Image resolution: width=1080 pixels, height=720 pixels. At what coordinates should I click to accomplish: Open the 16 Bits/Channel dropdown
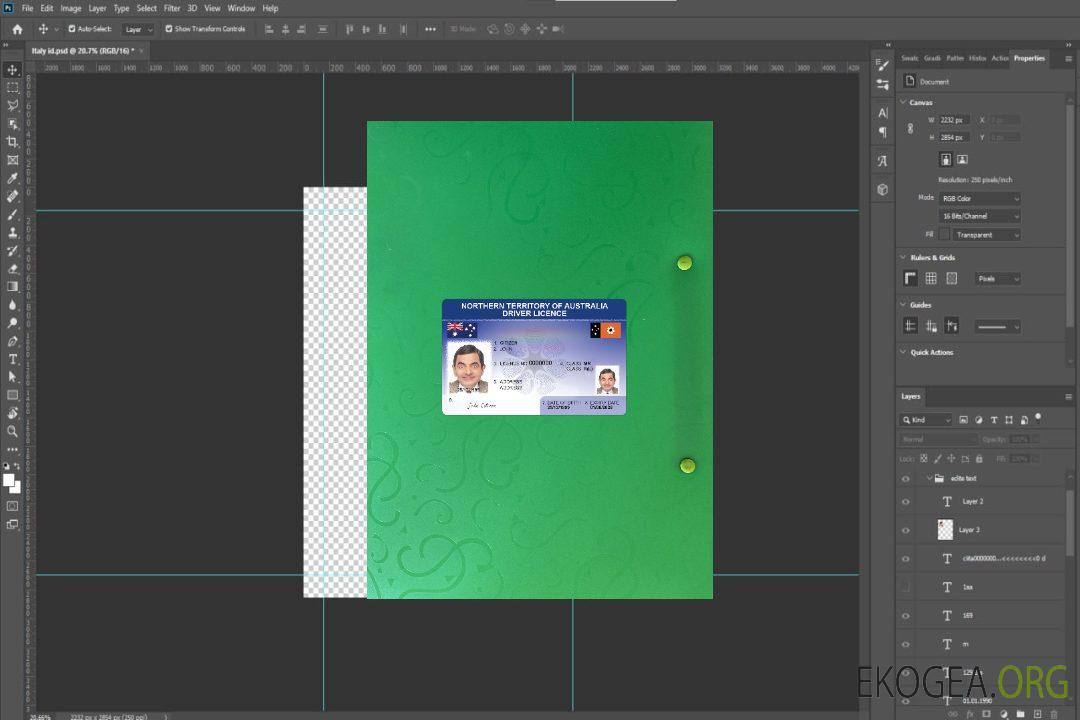[x=980, y=216]
